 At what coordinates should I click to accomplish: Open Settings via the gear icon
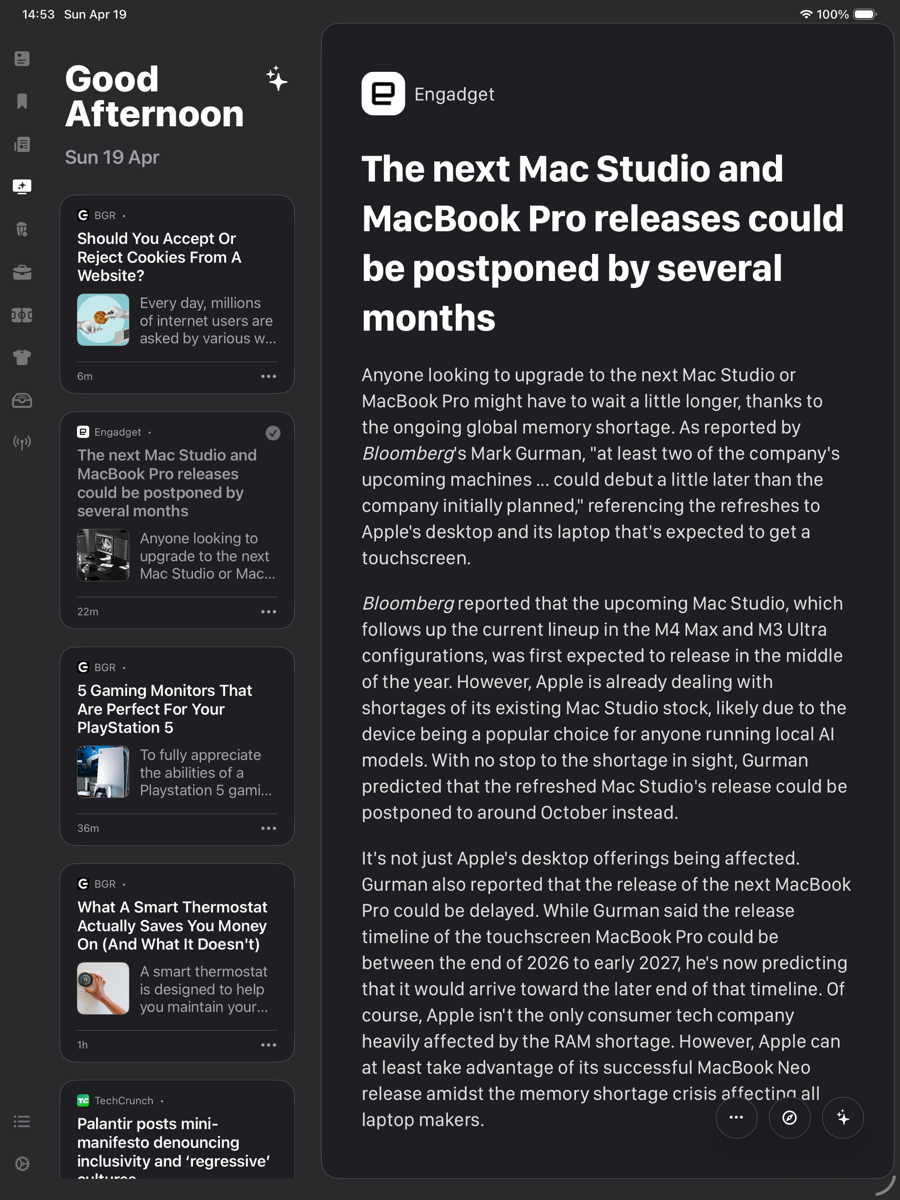point(21,1163)
